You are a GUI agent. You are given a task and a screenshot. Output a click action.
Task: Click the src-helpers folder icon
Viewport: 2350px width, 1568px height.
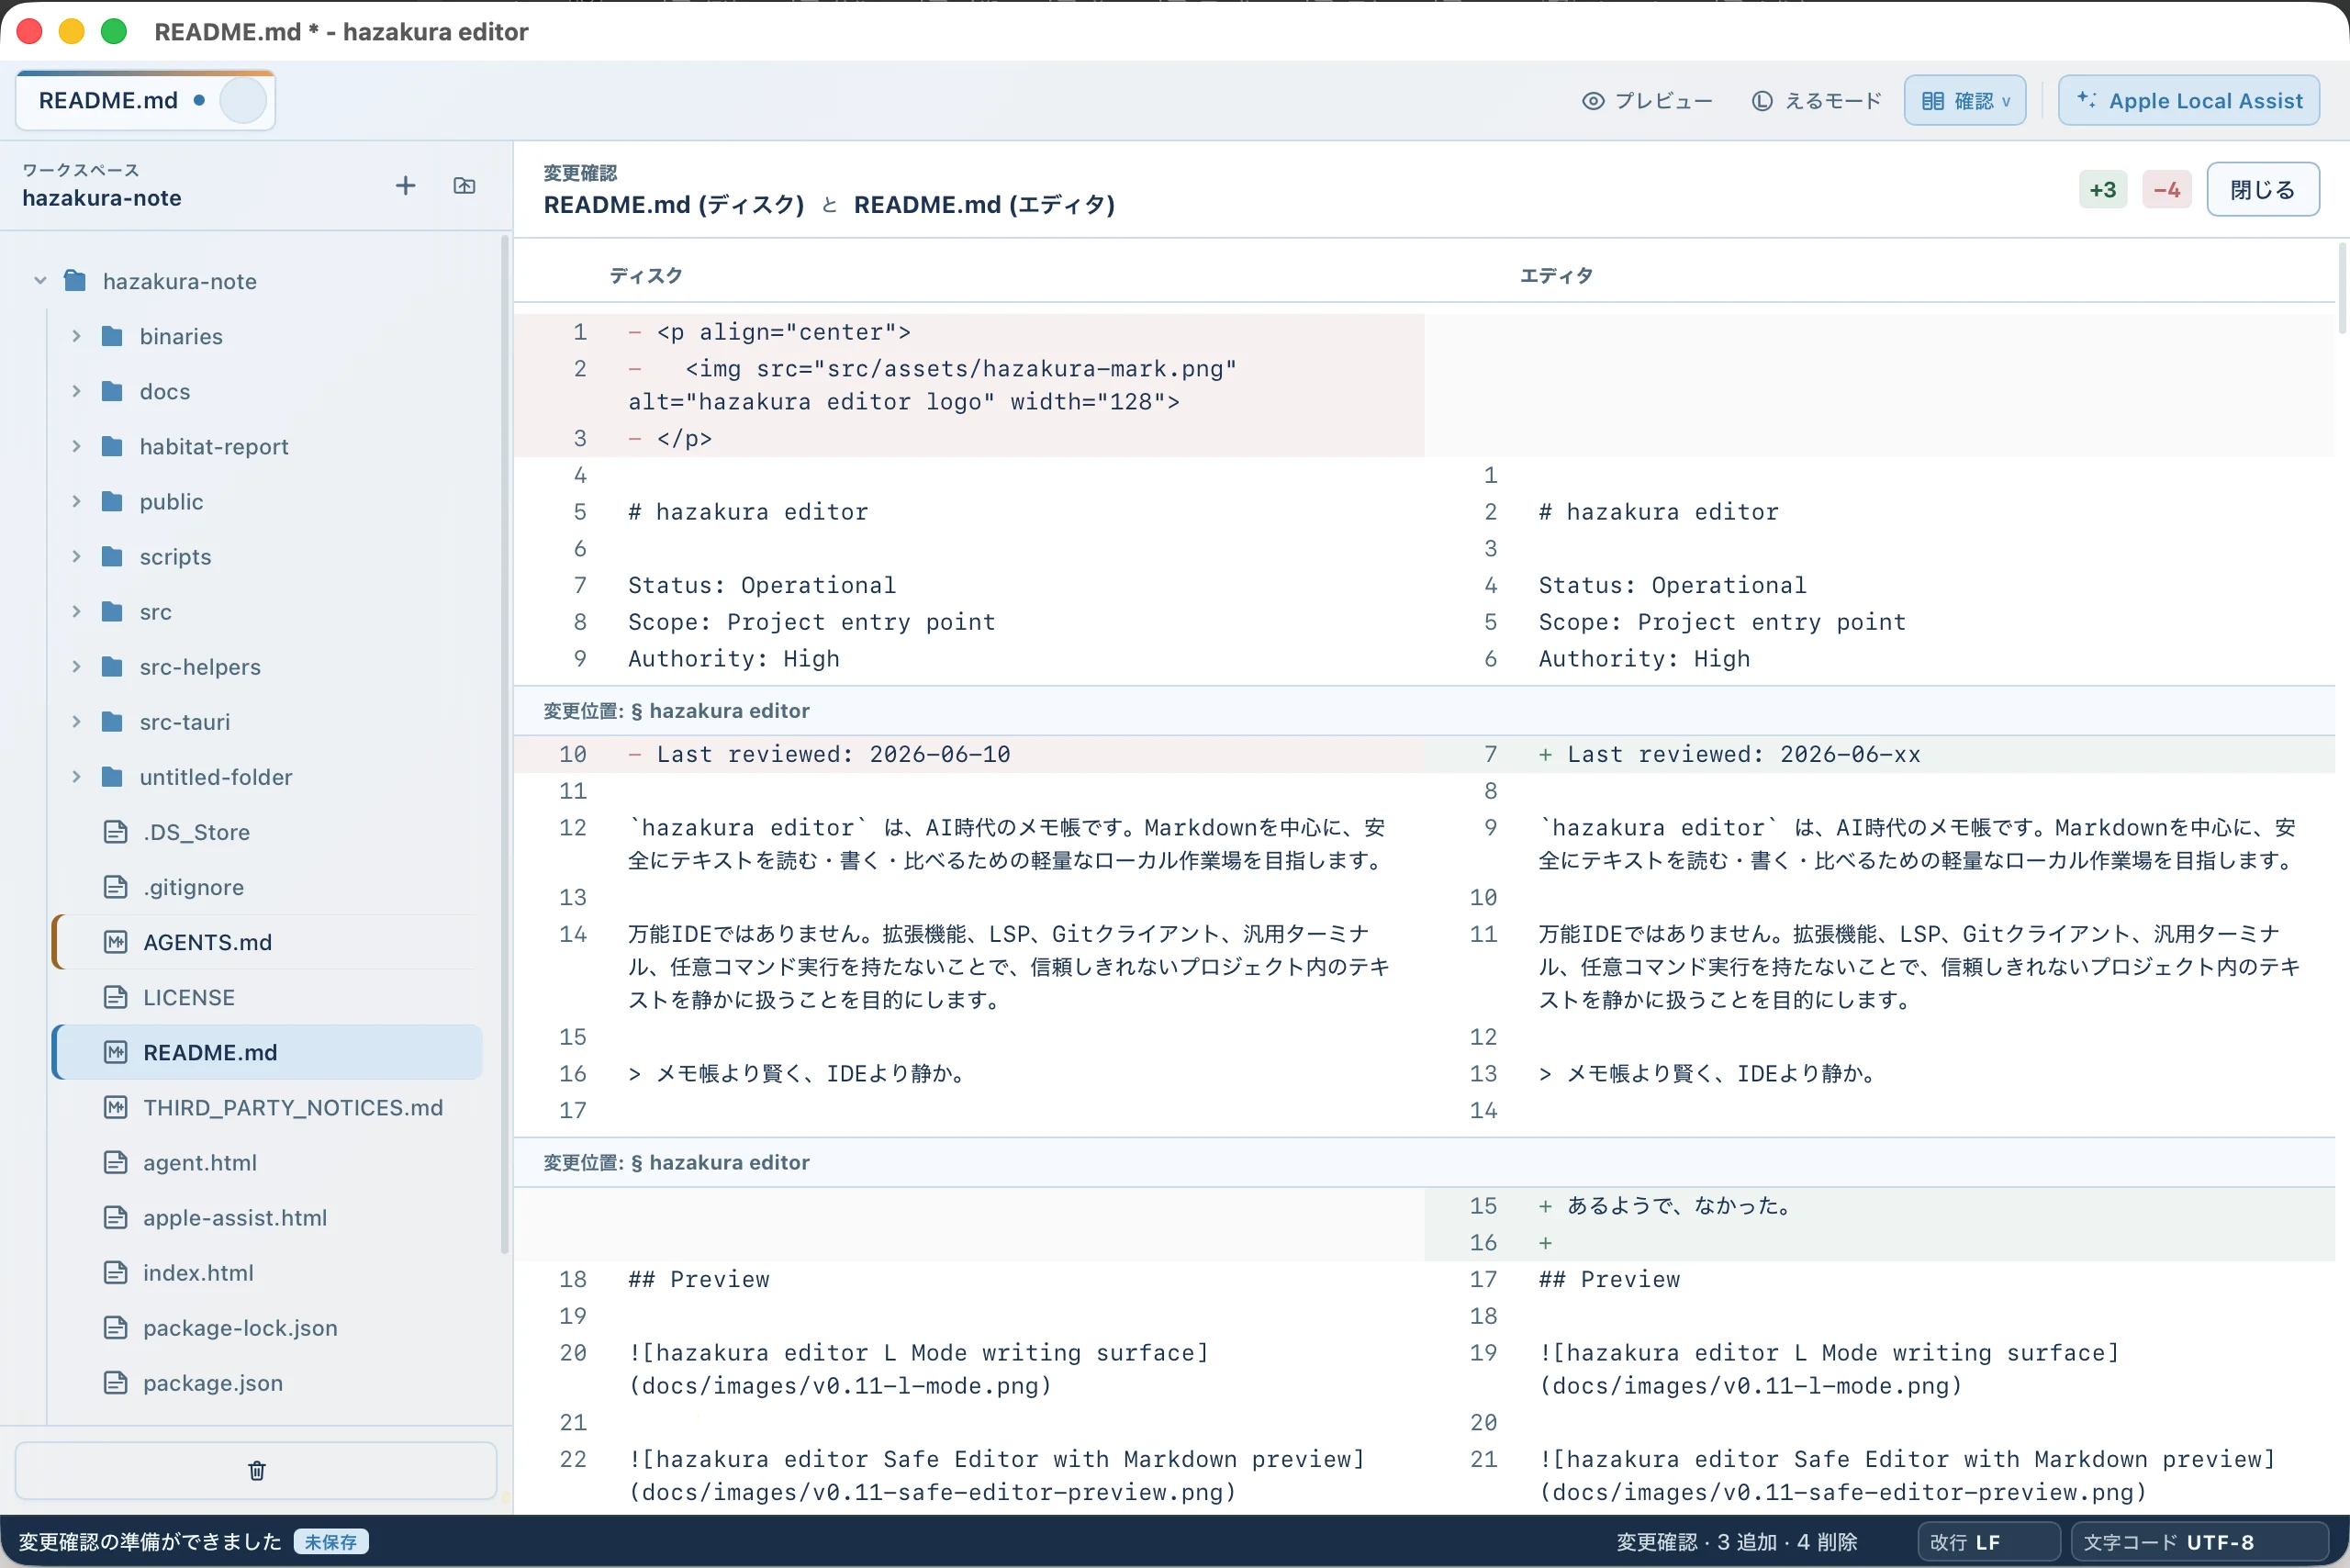(112, 666)
